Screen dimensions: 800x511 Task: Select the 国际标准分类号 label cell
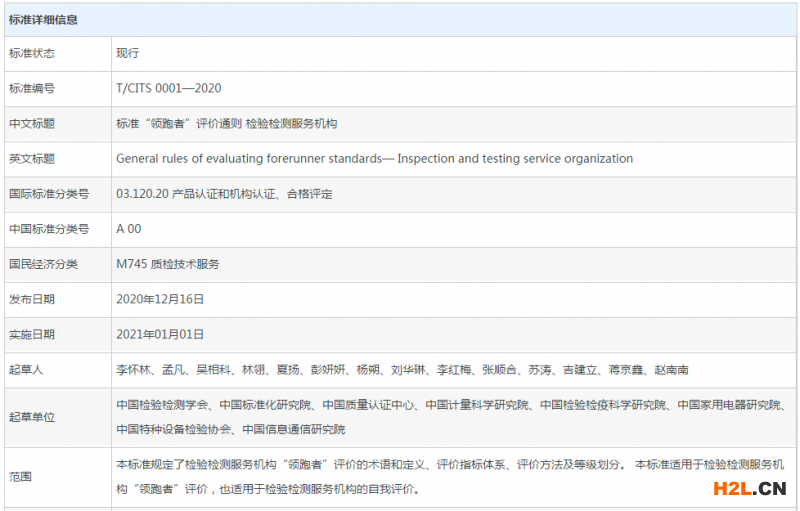tap(58, 194)
